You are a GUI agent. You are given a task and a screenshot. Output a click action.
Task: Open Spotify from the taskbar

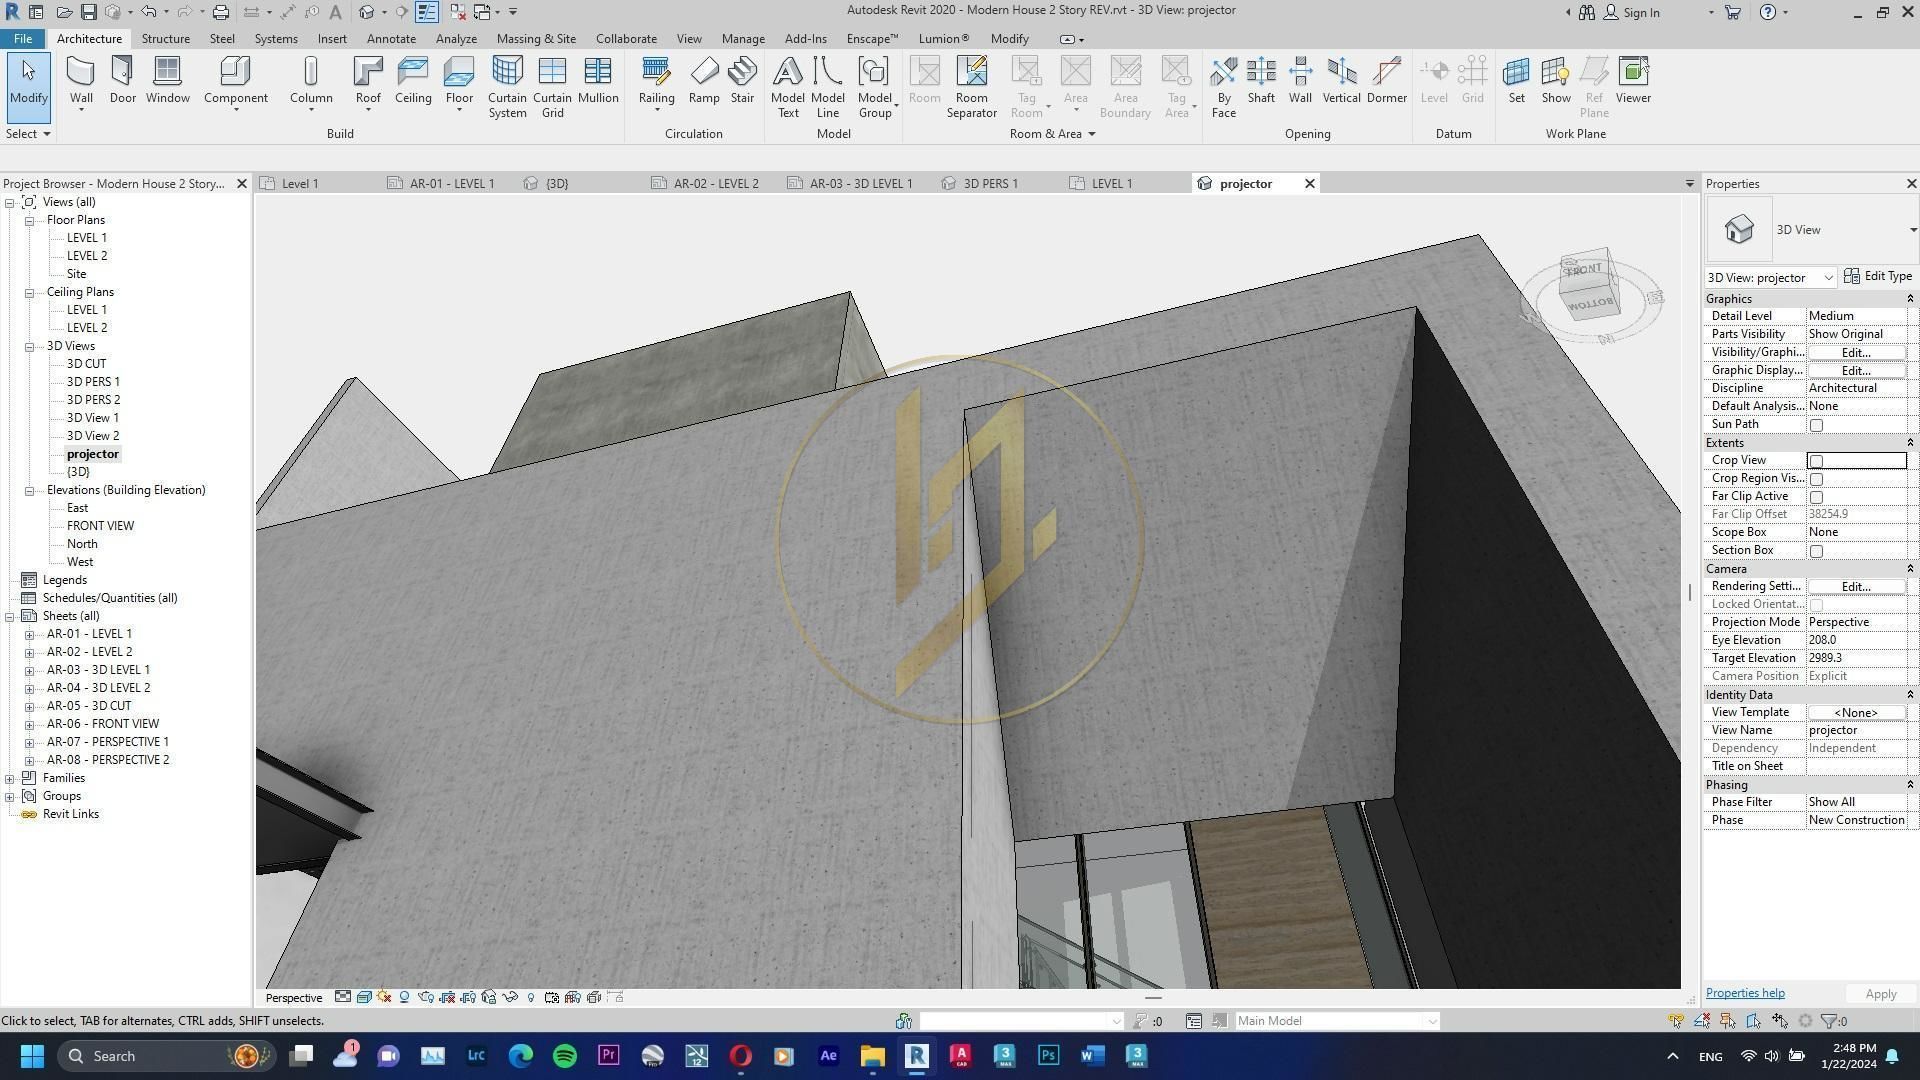click(565, 1056)
